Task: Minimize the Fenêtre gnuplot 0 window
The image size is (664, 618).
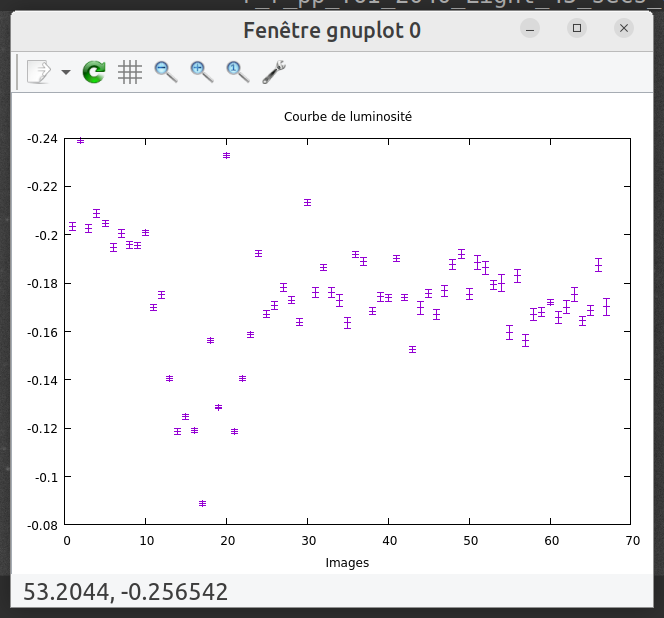Action: pos(530,28)
